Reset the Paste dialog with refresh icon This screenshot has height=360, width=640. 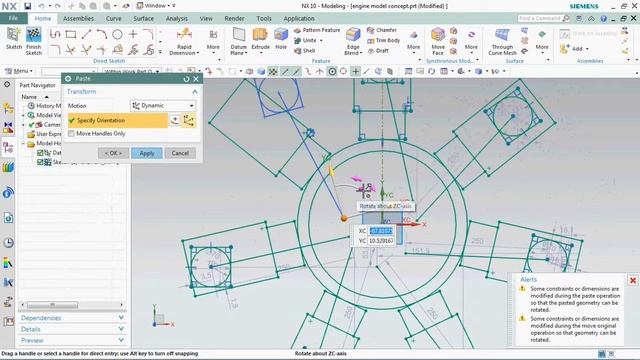pos(187,79)
